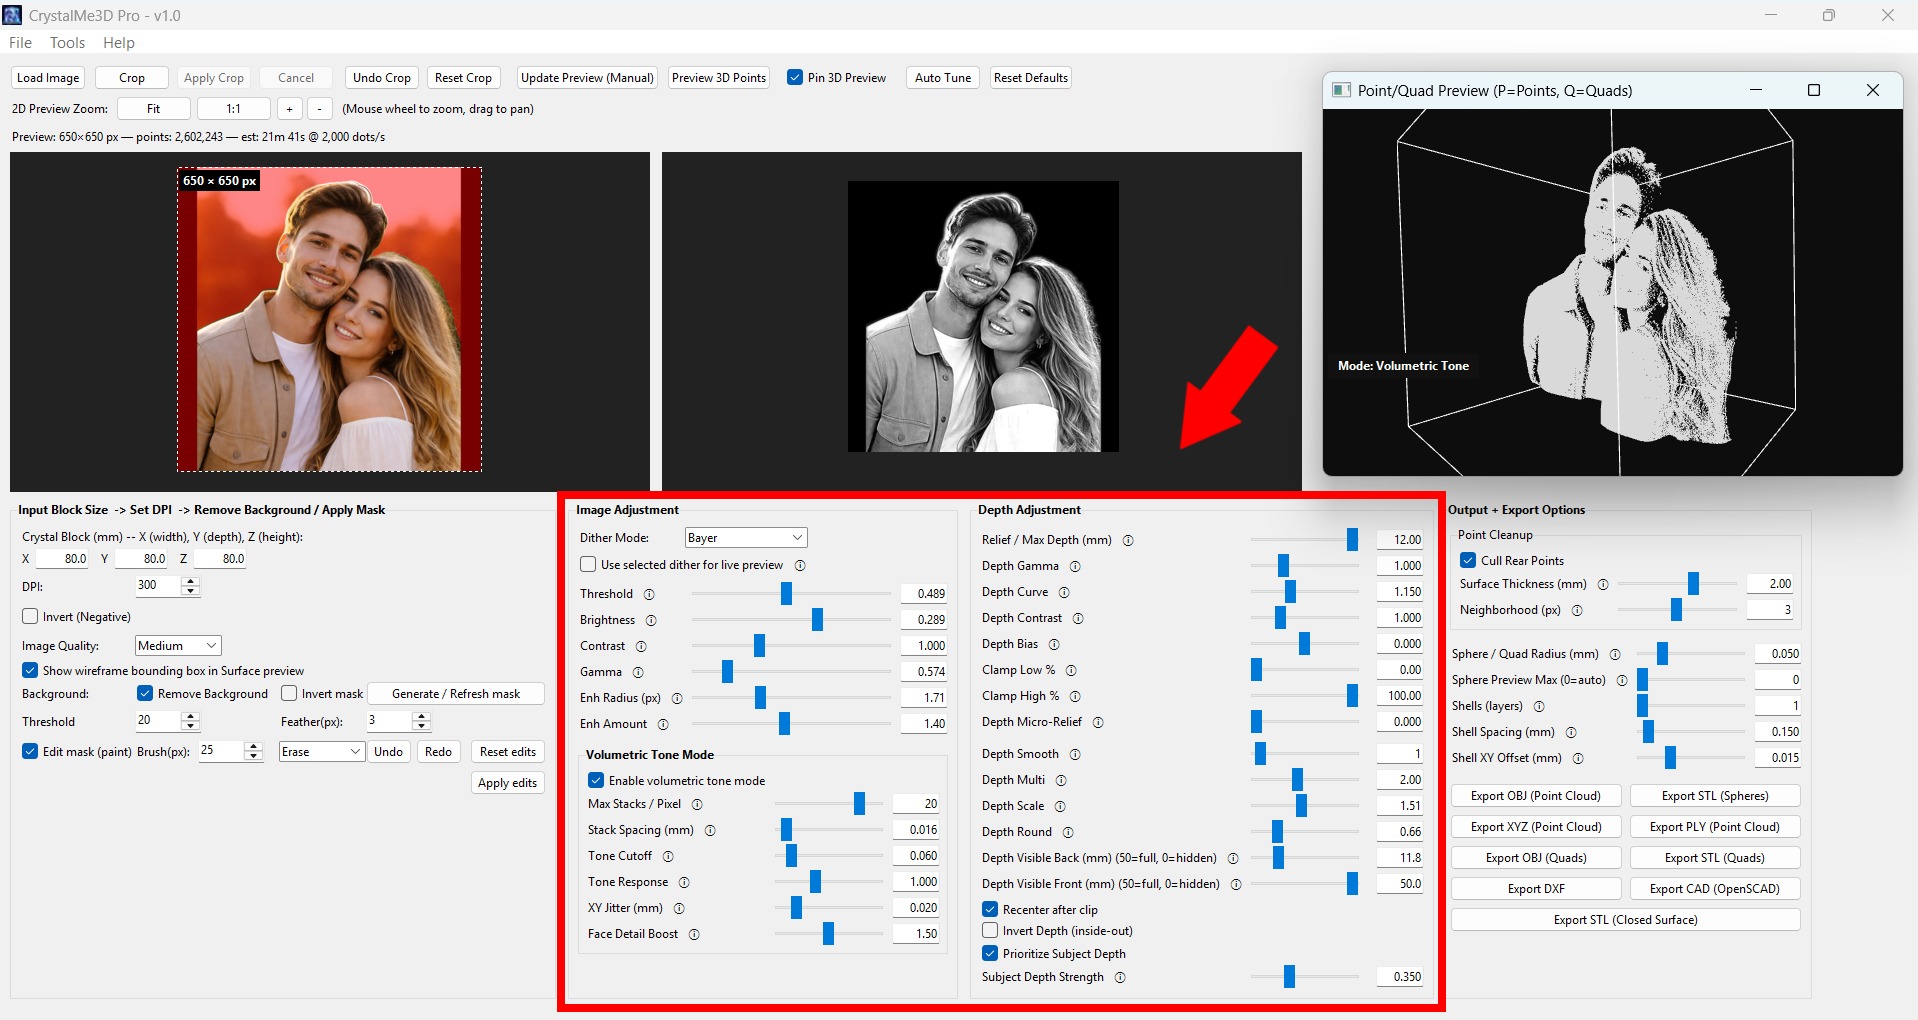Click Export STL (Closed Surface) button
This screenshot has width=1918, height=1020.
tap(1625, 920)
